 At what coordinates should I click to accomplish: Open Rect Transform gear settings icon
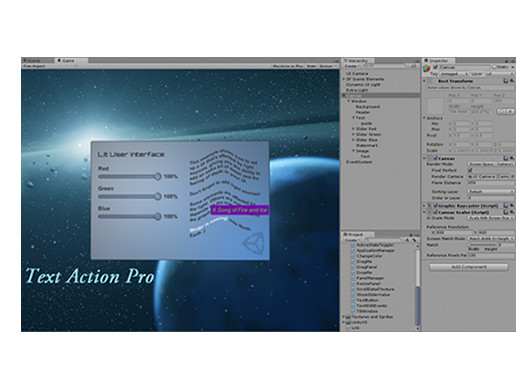click(x=512, y=81)
